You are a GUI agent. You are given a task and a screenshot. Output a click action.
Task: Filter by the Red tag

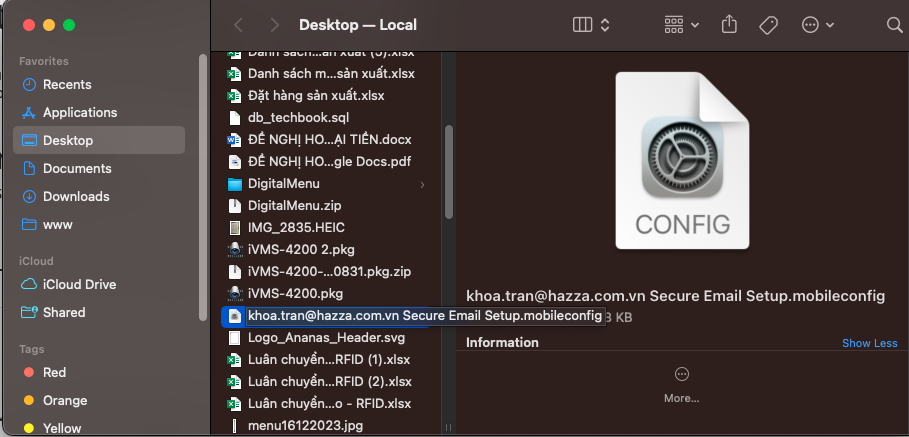tap(99, 373)
